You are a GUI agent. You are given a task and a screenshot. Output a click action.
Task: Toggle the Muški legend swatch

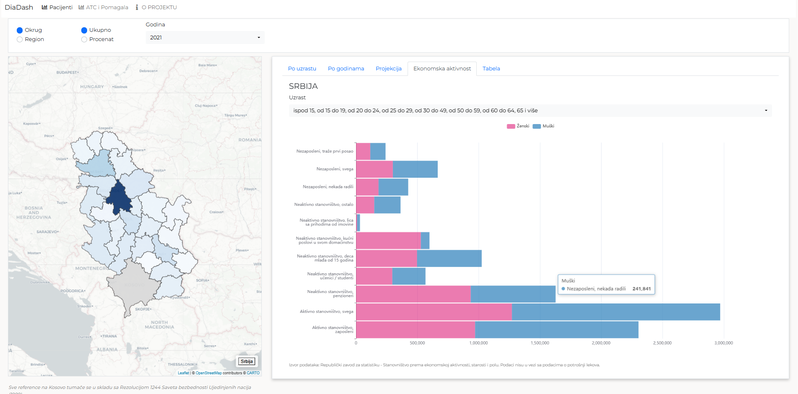[536, 126]
